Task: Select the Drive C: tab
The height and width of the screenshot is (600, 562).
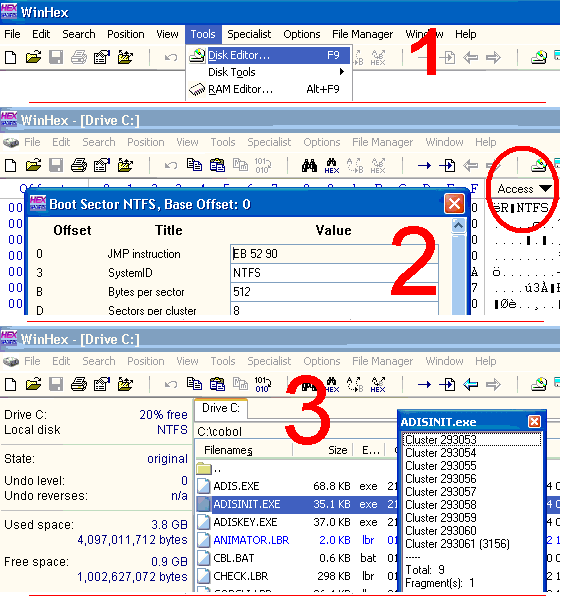Action: click(221, 409)
